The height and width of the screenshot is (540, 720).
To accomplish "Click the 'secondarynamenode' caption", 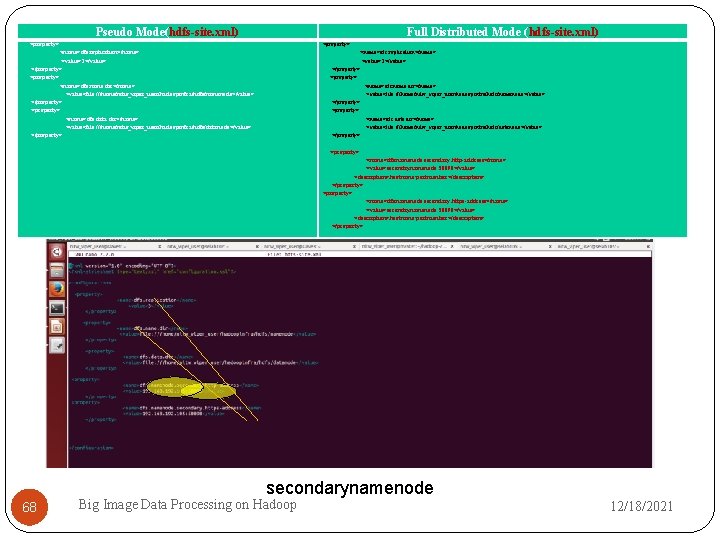I will [x=349, y=488].
